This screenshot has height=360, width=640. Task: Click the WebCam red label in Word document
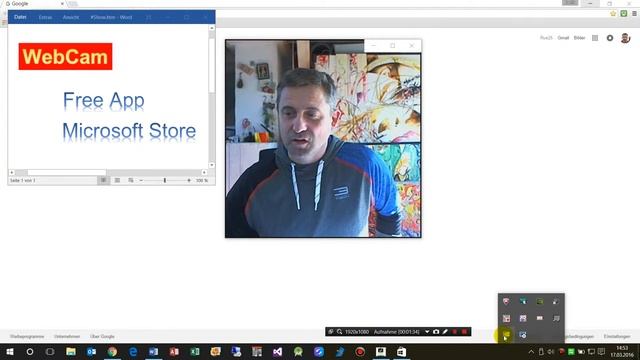[65, 56]
